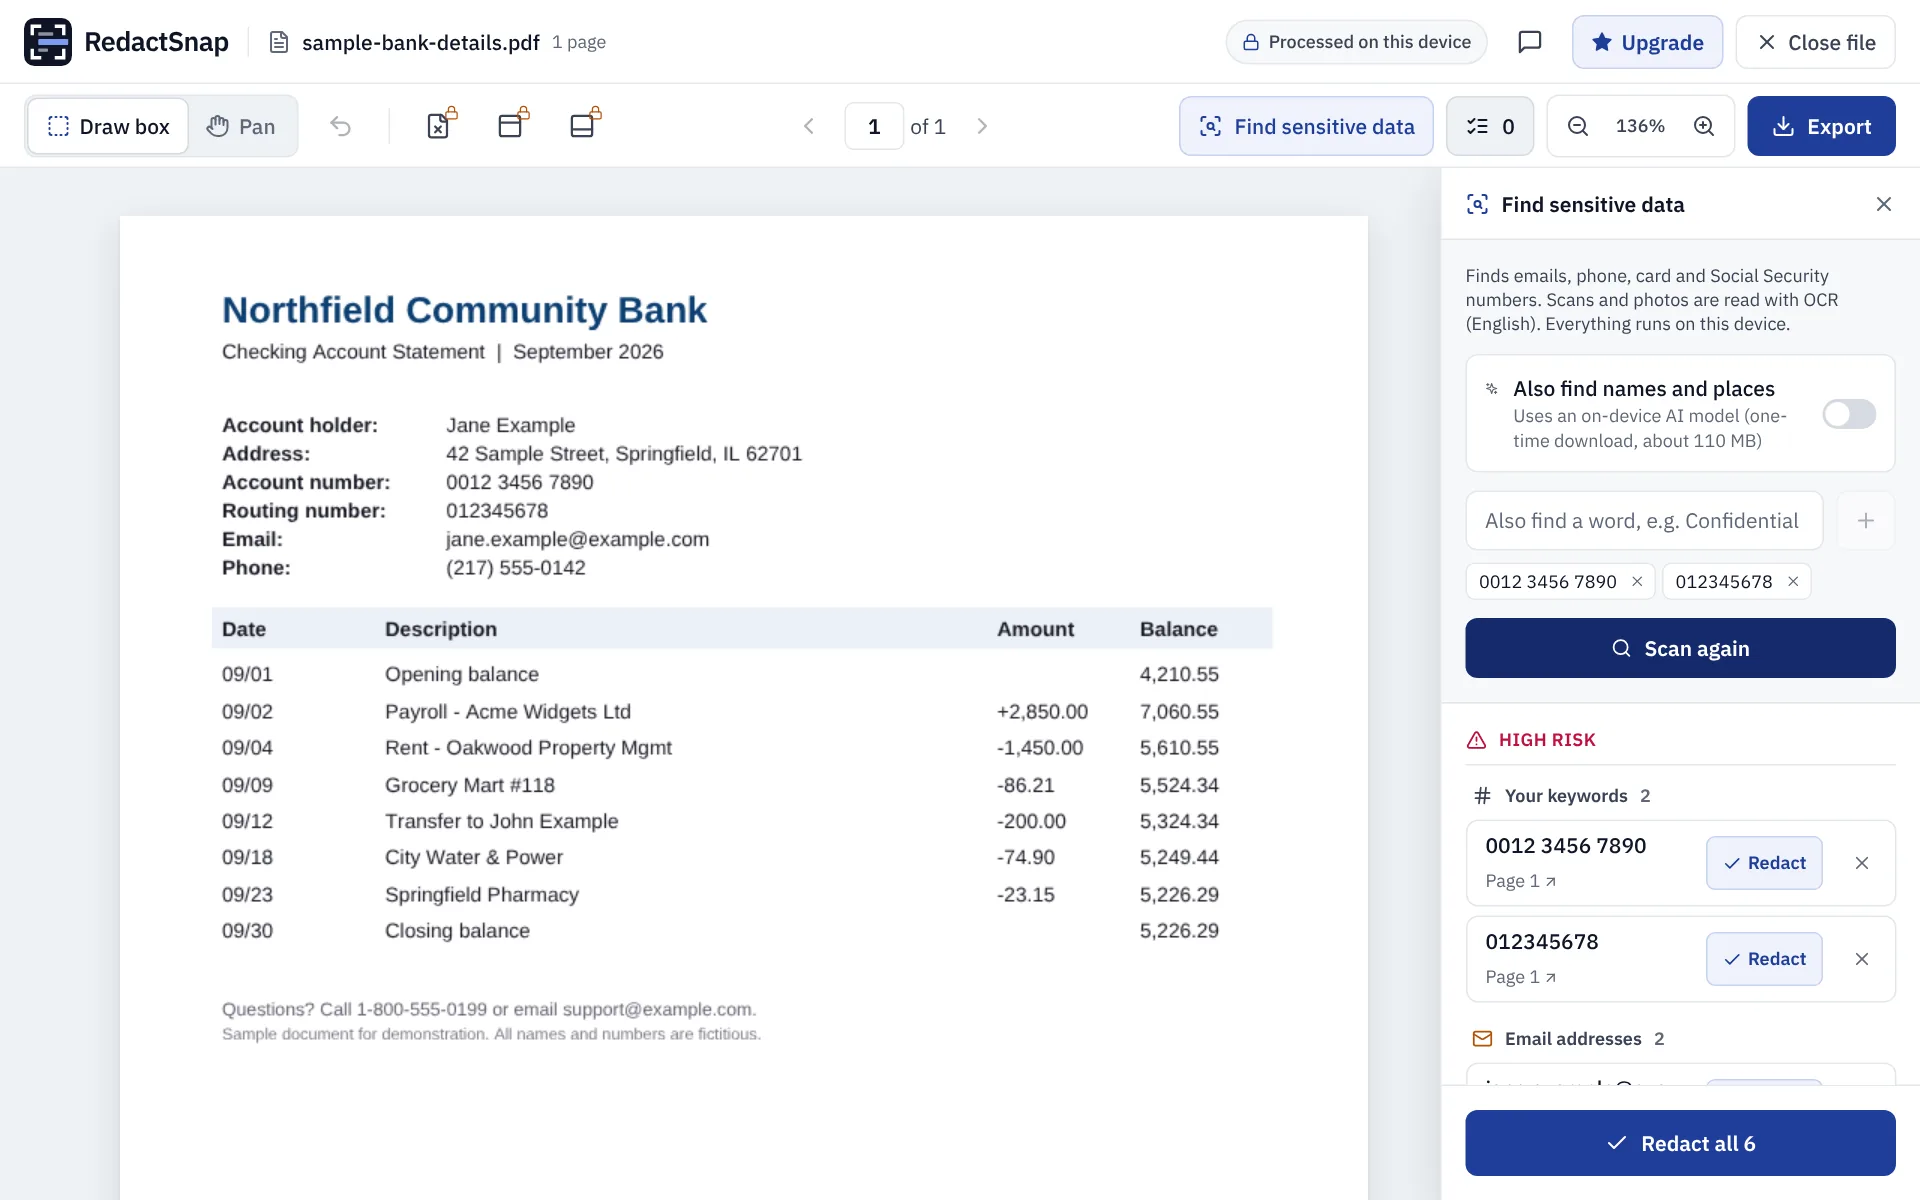The image size is (1920, 1200).
Task: Click the locked redact-footer toolbar icon
Action: pos(585,125)
